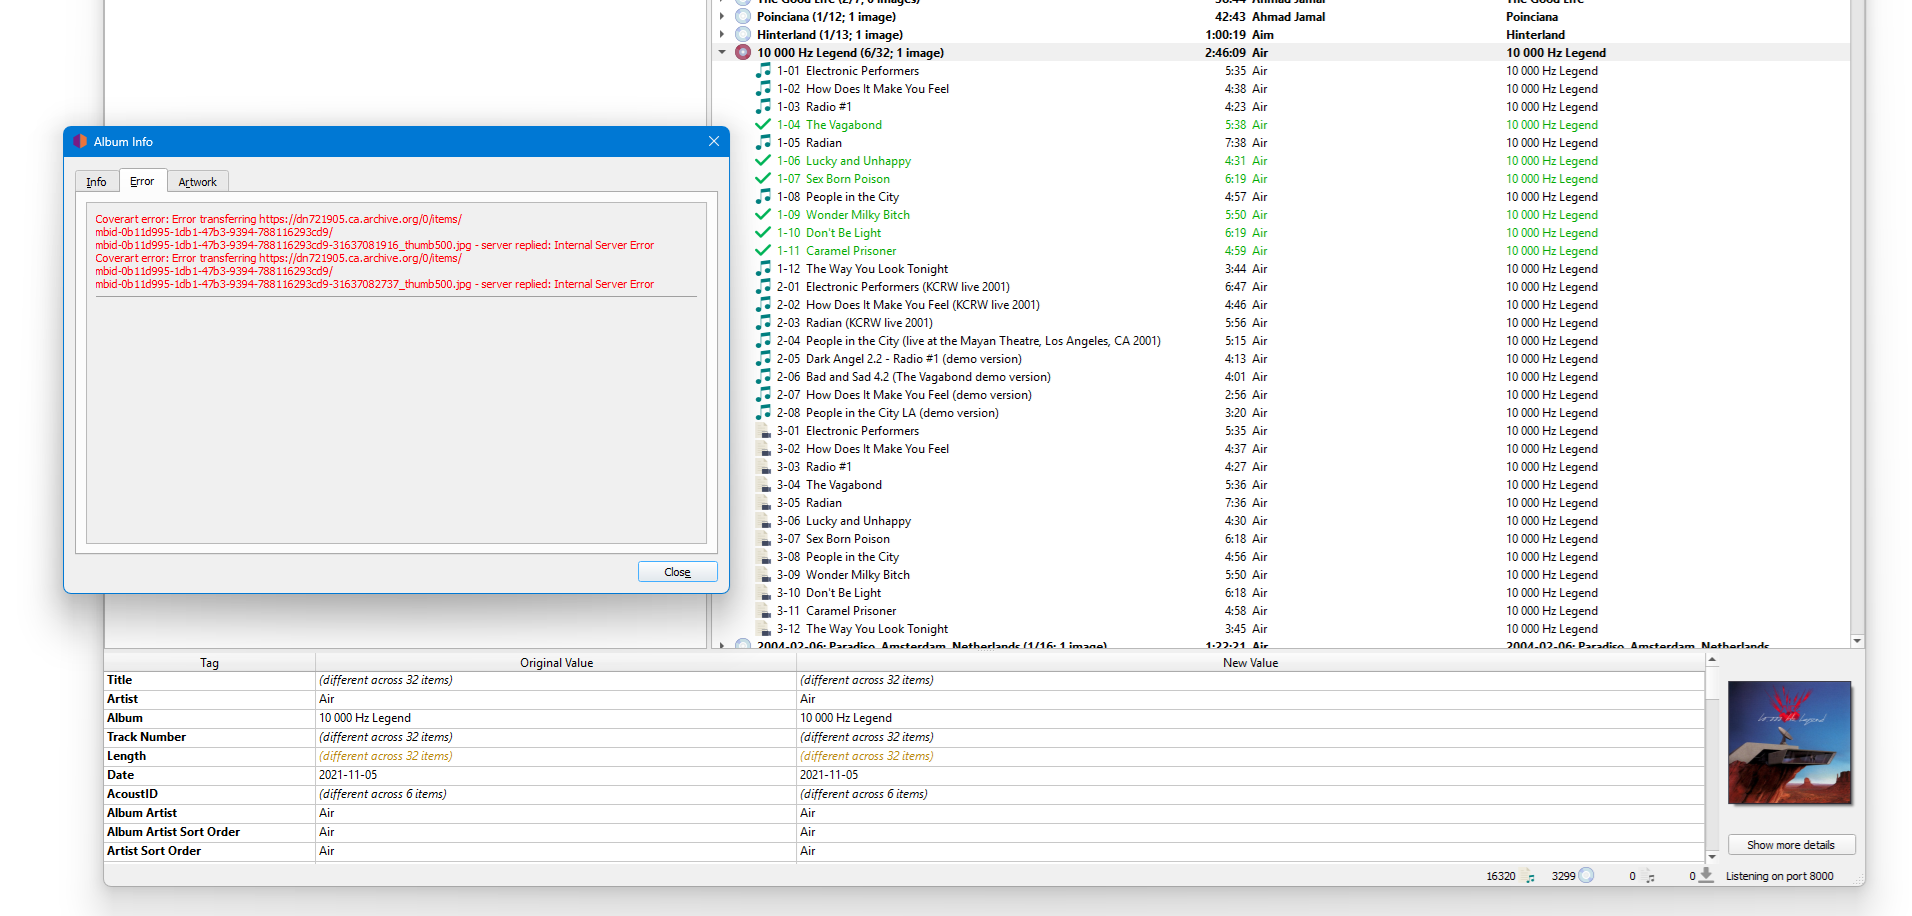
Task: Select the Album tag row in metadata table
Action: (125, 718)
